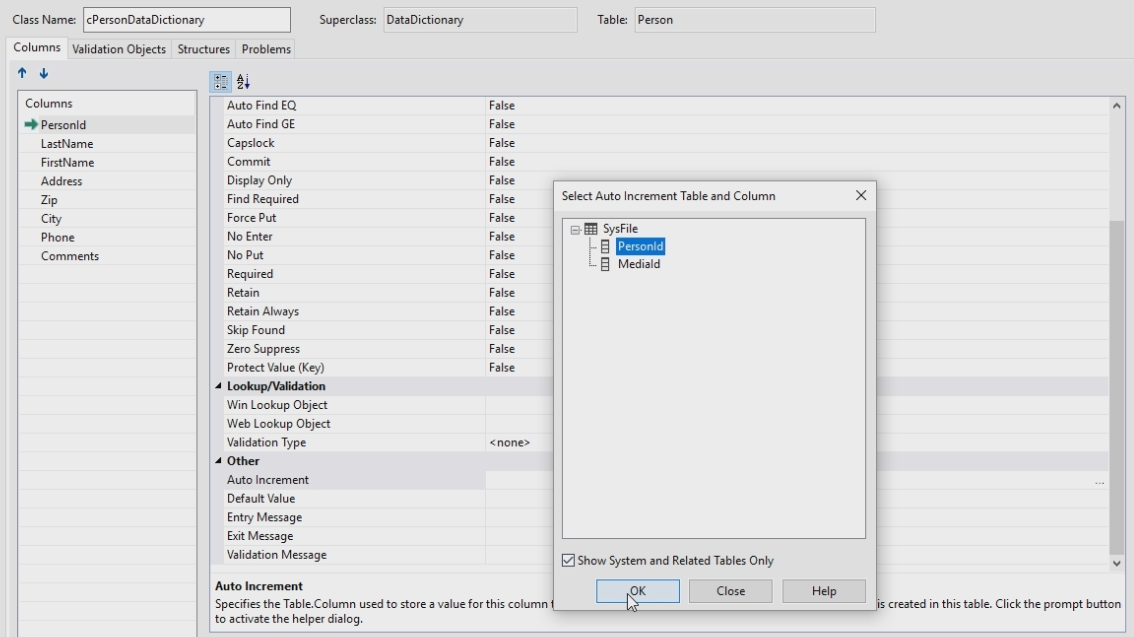Switch to categorized property view icon
Viewport: 1134px width, 637px height.
(x=220, y=81)
